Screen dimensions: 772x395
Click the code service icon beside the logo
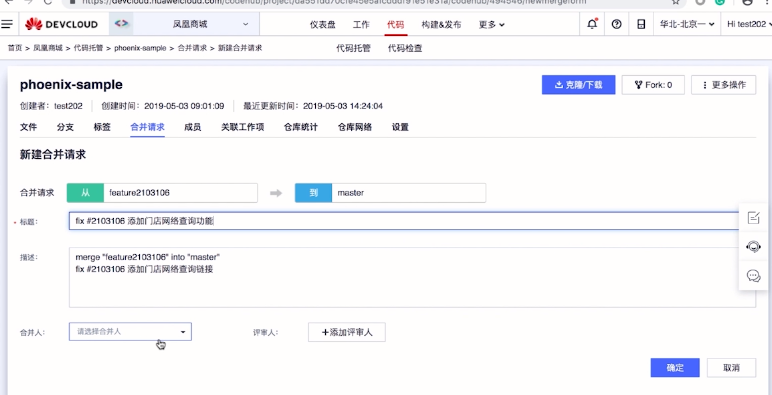click(121, 24)
